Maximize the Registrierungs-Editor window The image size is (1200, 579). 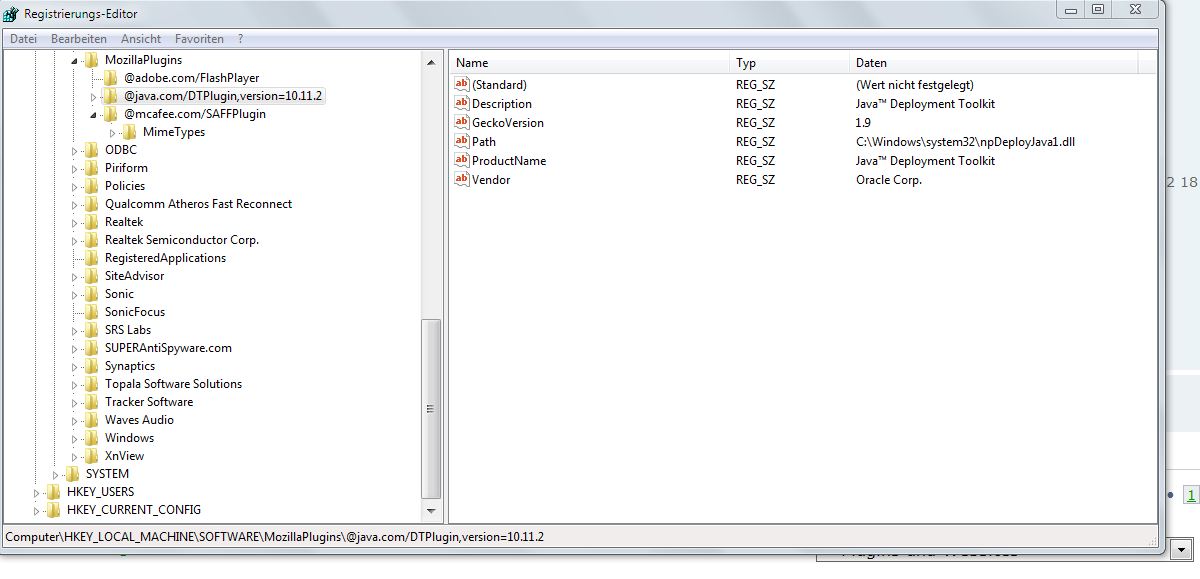1097,9
